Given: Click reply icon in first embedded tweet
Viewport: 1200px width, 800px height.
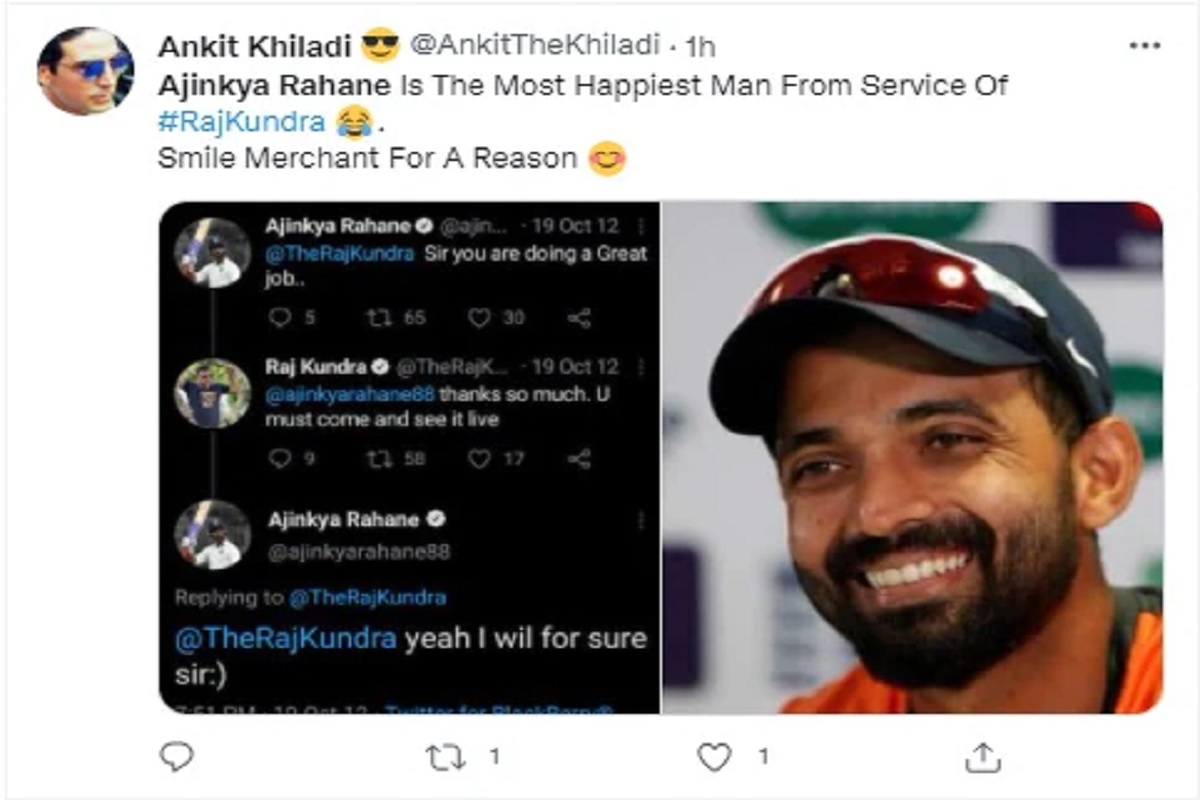Looking at the screenshot, I should click(x=281, y=318).
